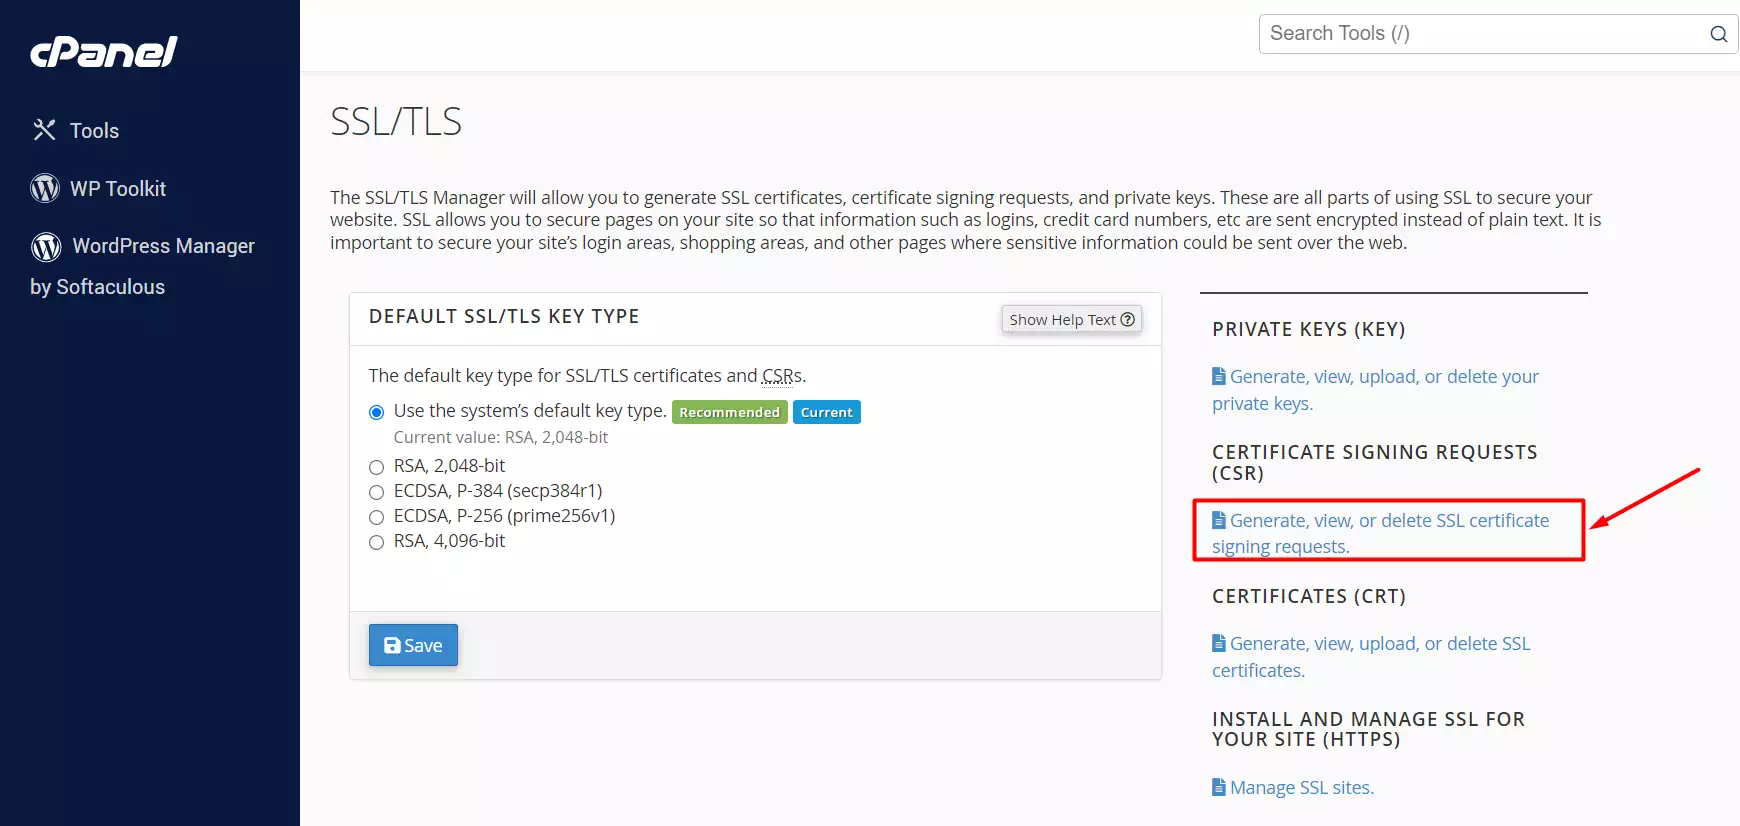Open the Manage SSL sites link
1740x826 pixels.
point(1293,787)
